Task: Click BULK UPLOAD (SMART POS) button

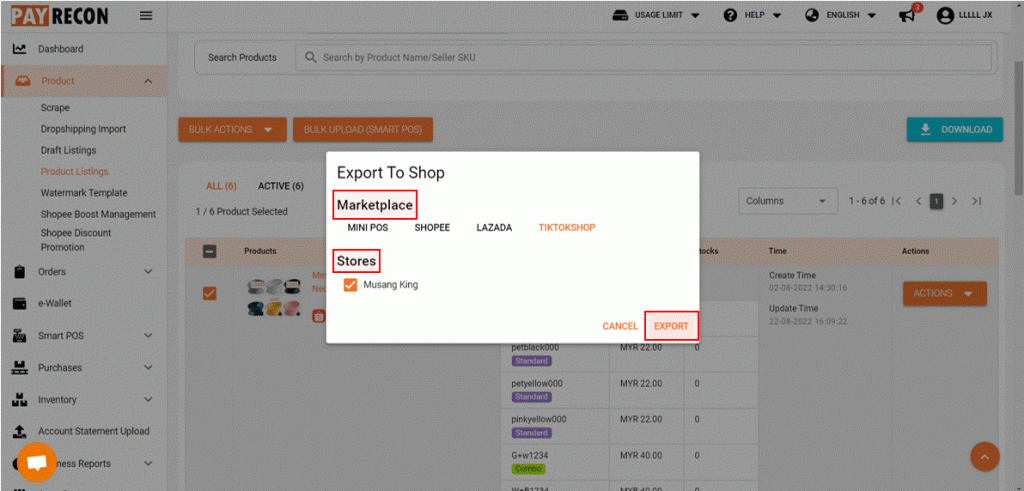Action: (x=363, y=129)
